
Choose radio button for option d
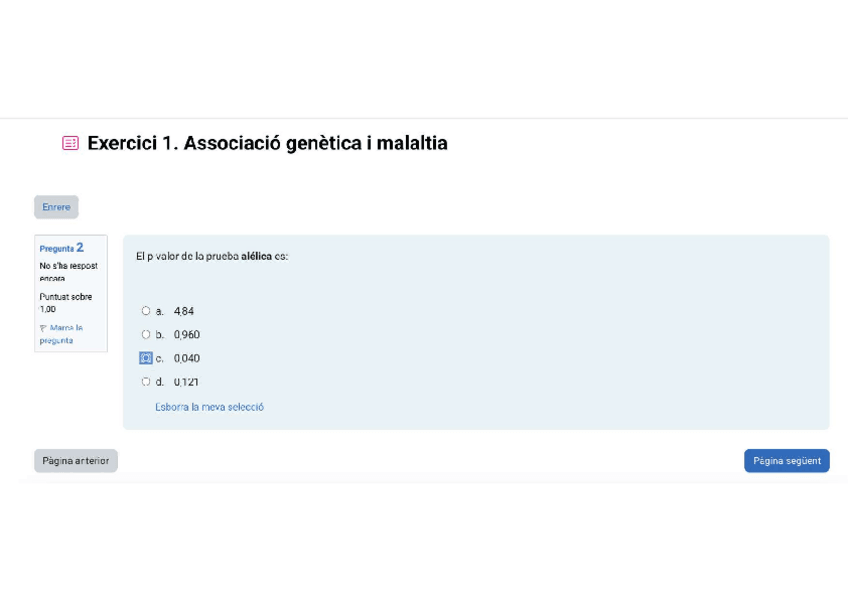(x=146, y=382)
